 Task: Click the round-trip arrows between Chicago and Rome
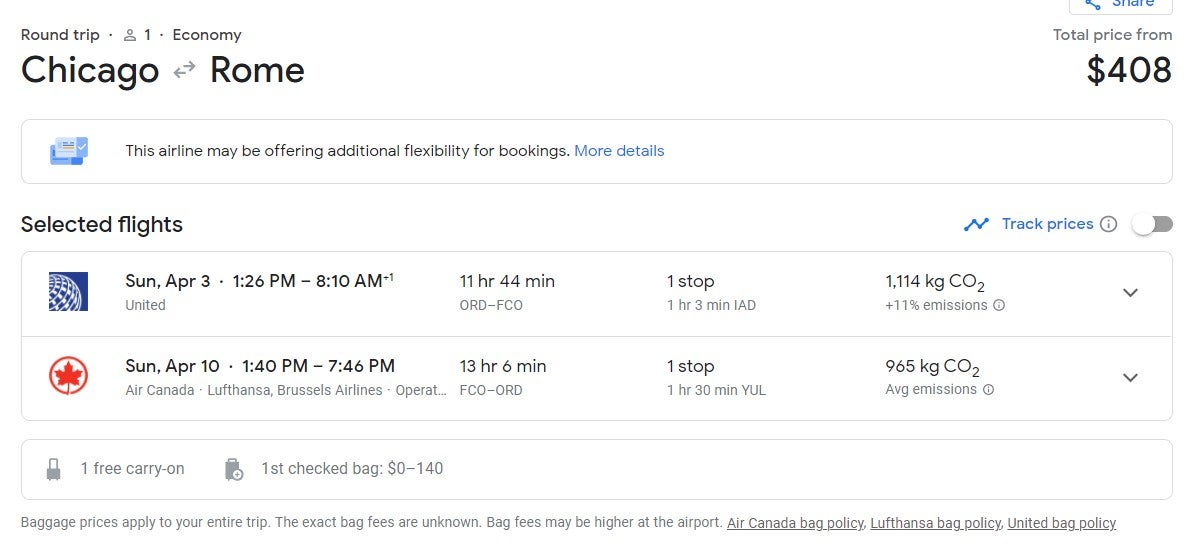tap(184, 71)
